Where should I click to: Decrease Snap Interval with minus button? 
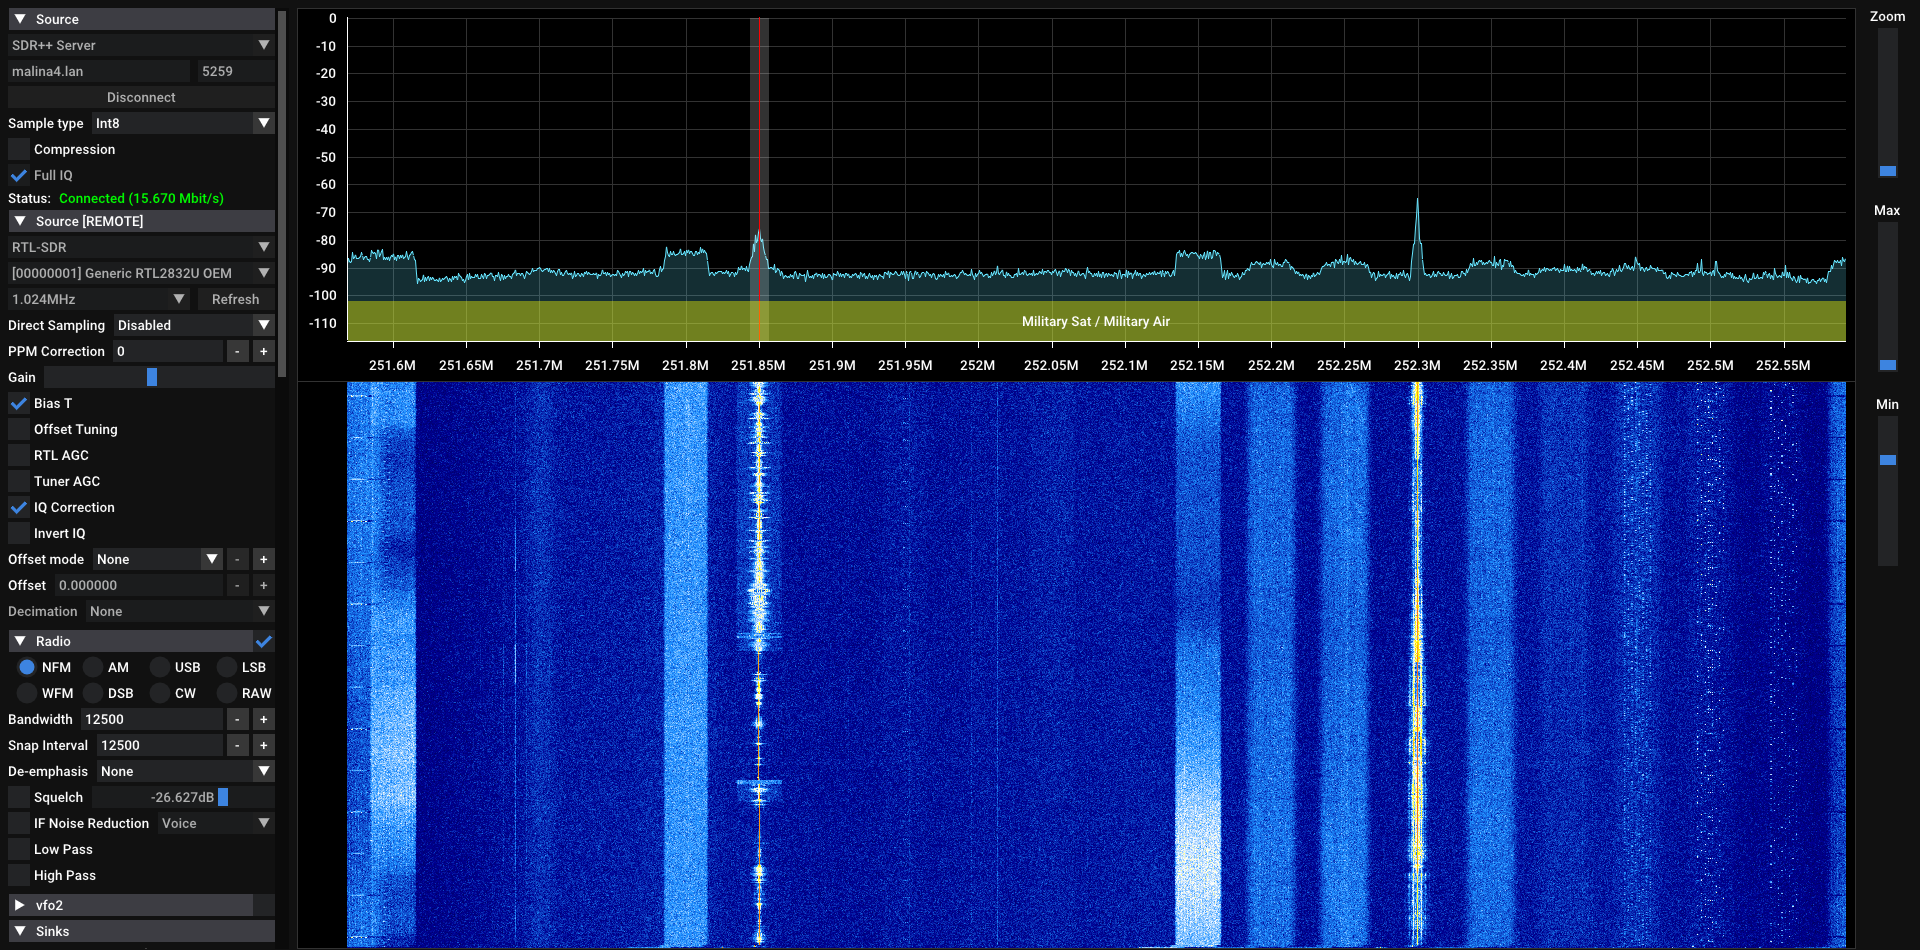(x=237, y=745)
